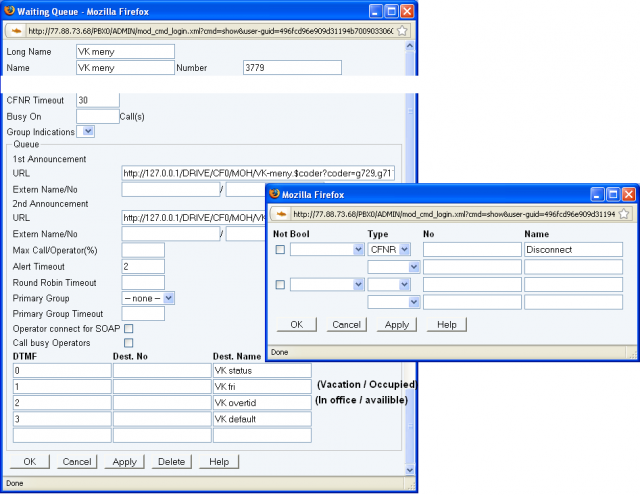640x496 pixels.
Task: Click the Round Robin Timeout field
Action: point(143,282)
